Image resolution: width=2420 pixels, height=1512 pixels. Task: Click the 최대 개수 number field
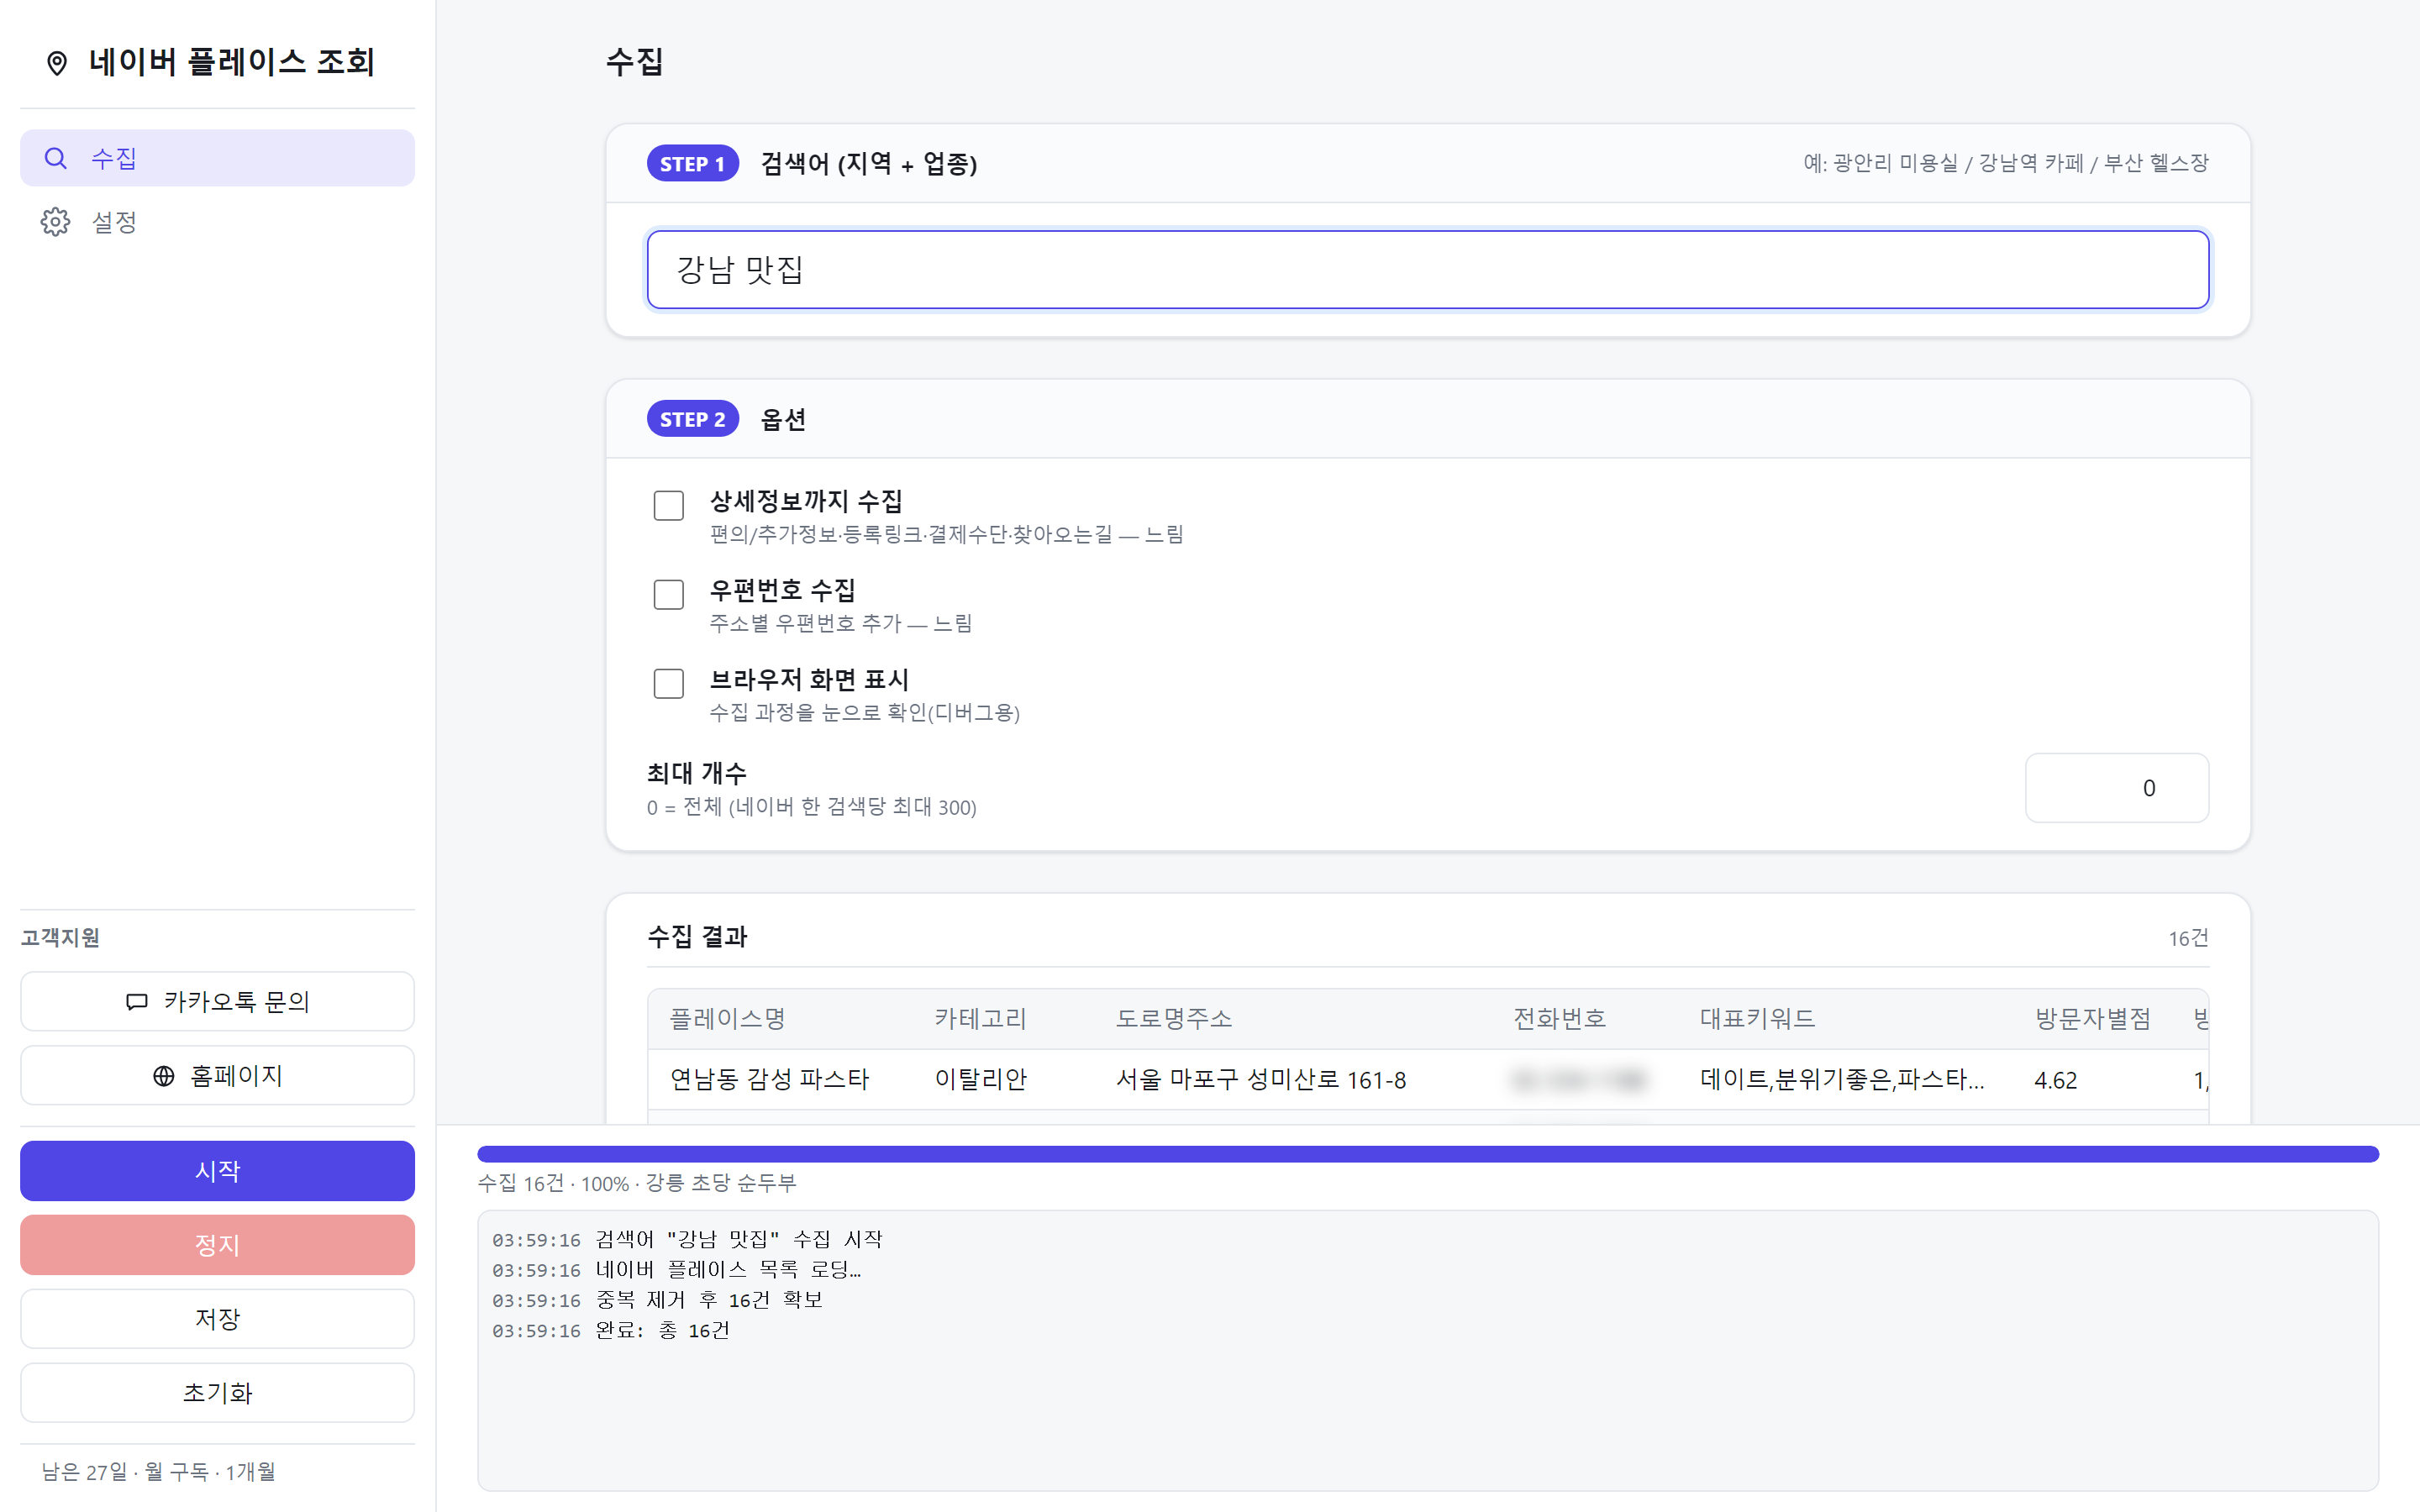[x=2116, y=788]
